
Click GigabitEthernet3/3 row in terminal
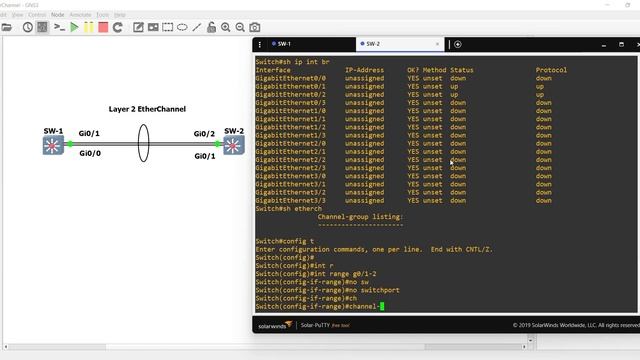click(404, 200)
